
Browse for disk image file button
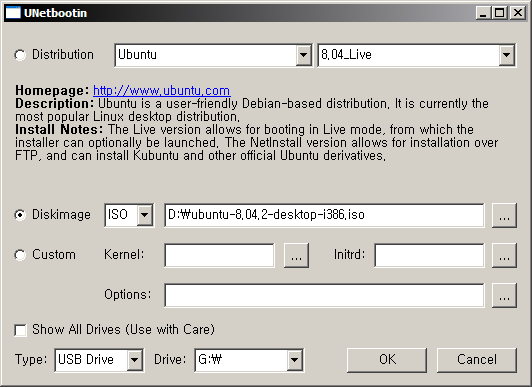pyautogui.click(x=504, y=215)
